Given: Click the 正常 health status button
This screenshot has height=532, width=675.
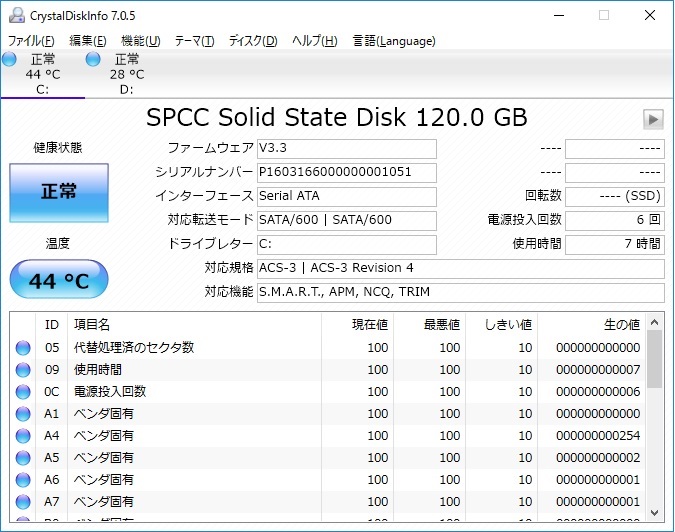Looking at the screenshot, I should tap(59, 193).
